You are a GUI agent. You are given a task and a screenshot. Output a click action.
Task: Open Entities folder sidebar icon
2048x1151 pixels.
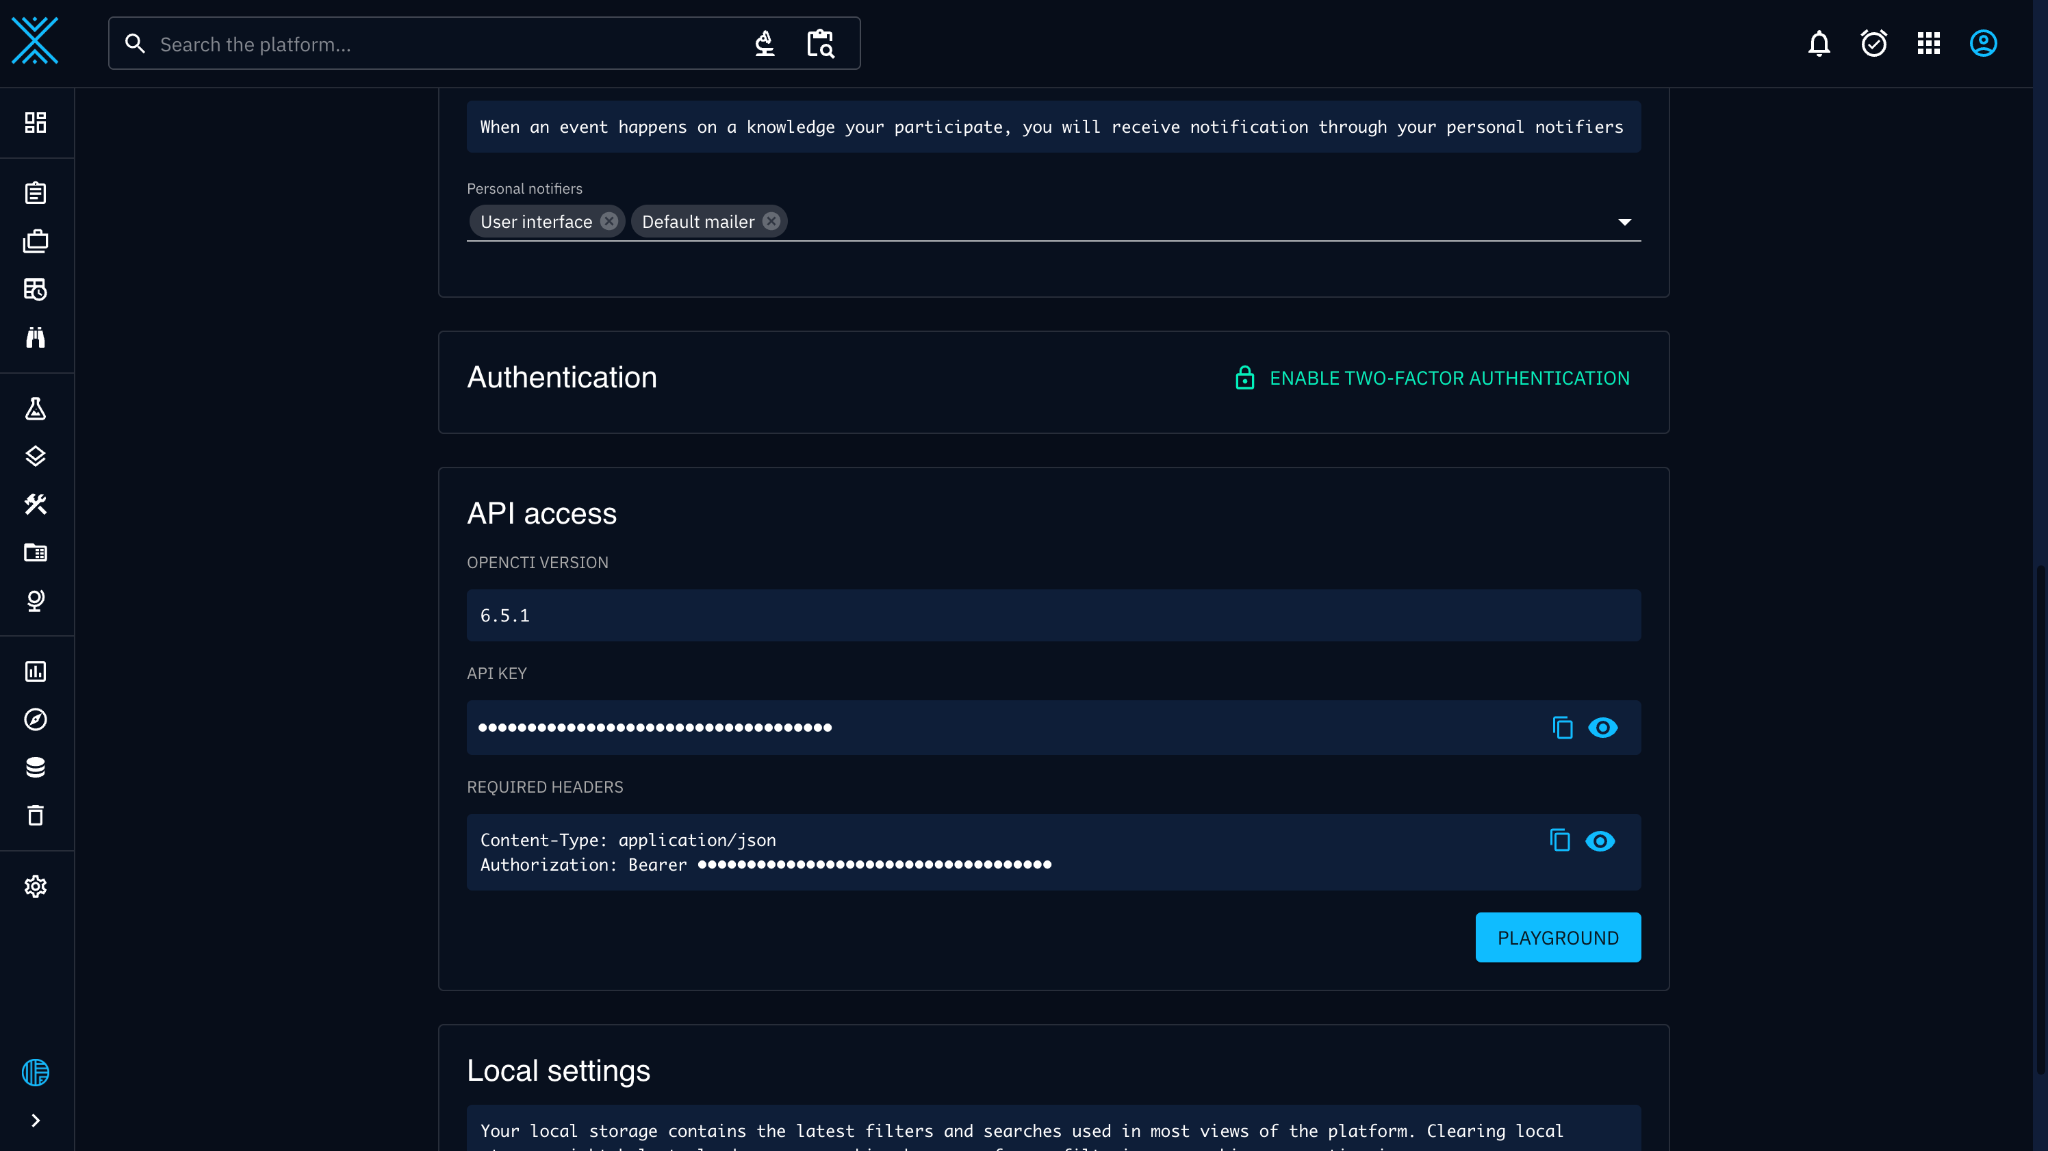(x=36, y=552)
